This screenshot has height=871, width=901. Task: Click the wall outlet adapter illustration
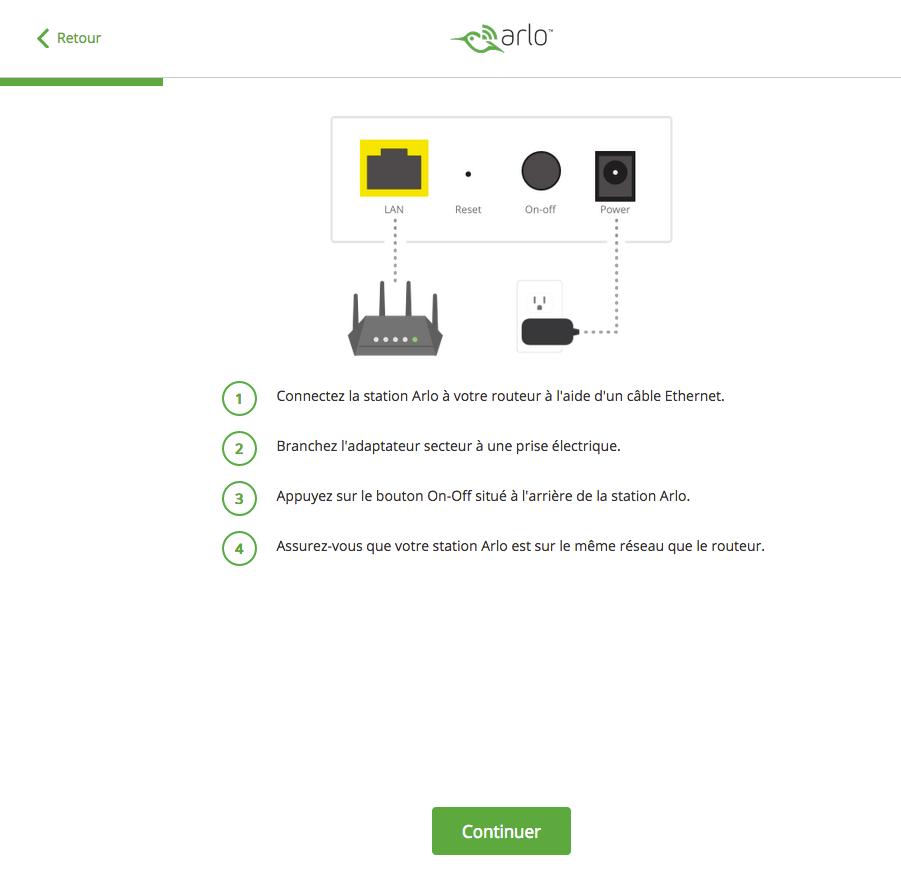547,317
